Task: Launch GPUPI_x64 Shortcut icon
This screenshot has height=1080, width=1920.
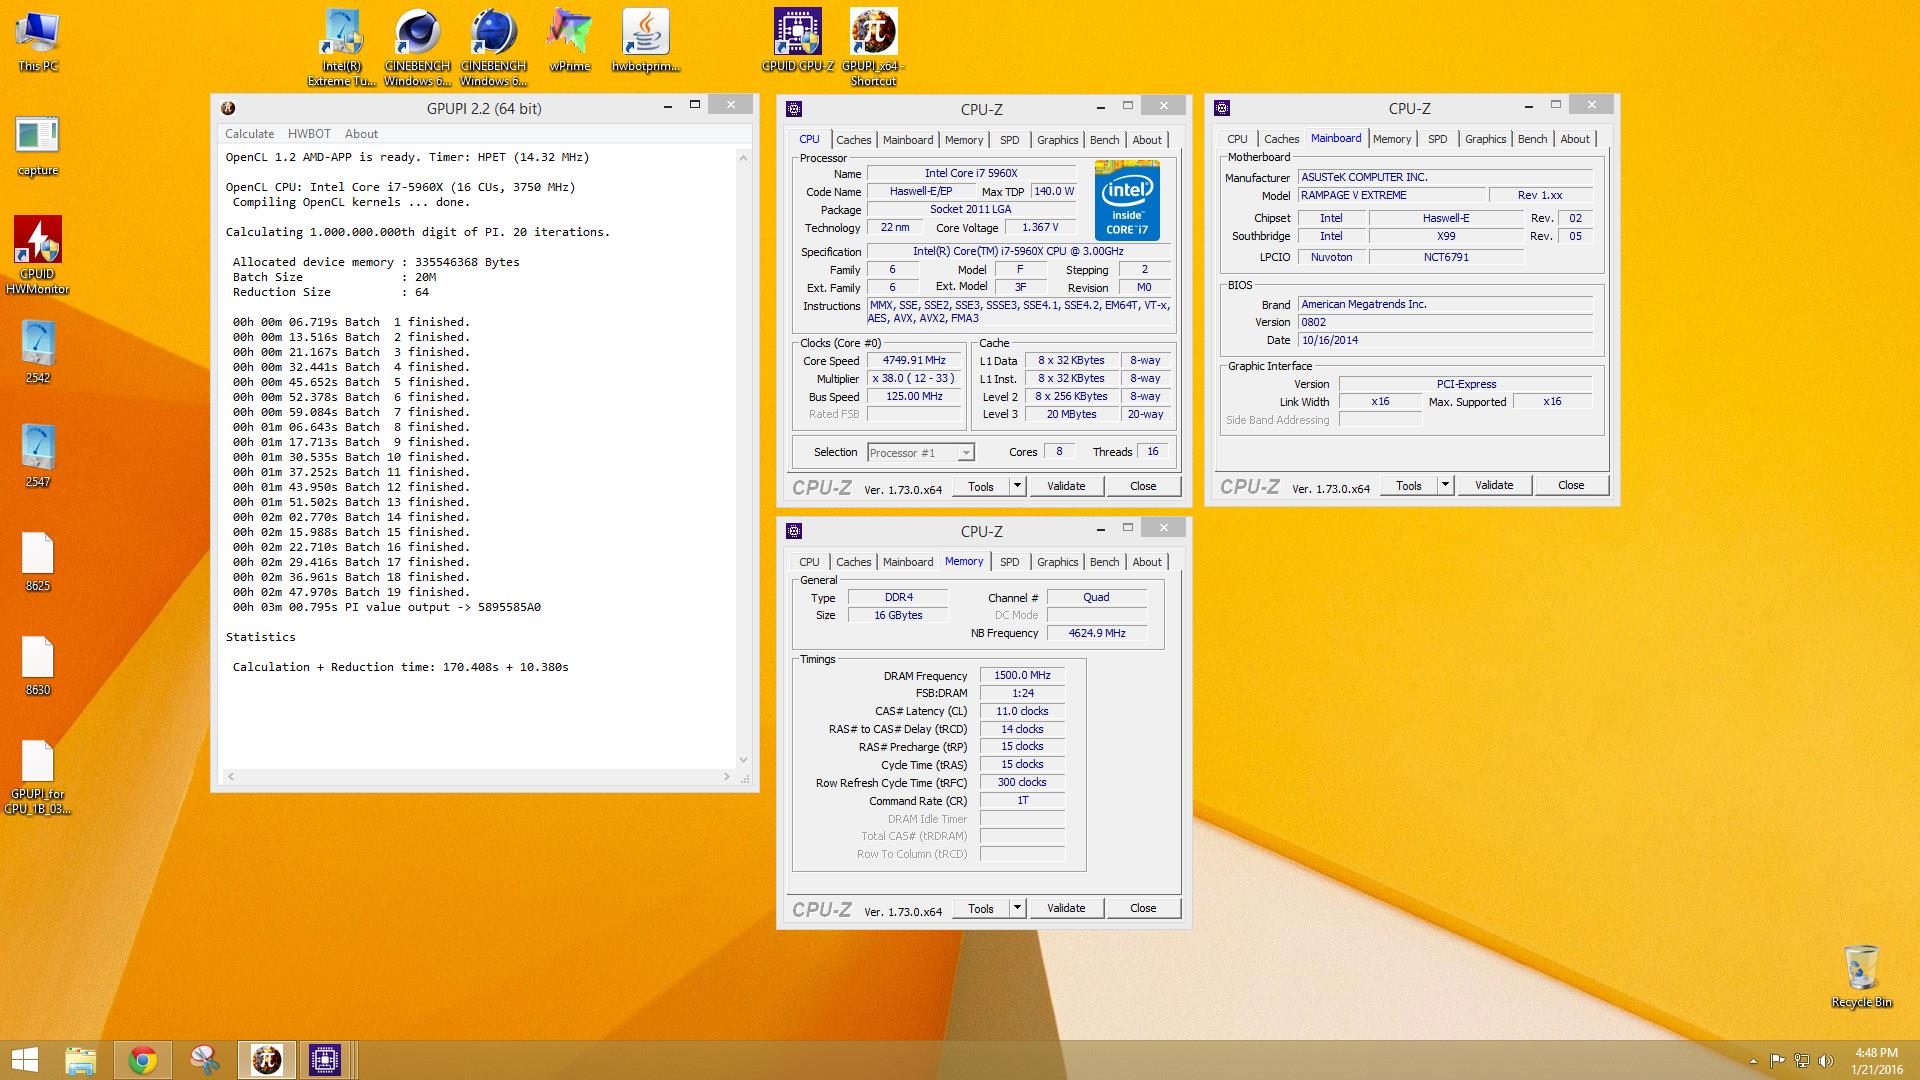Action: pyautogui.click(x=874, y=47)
